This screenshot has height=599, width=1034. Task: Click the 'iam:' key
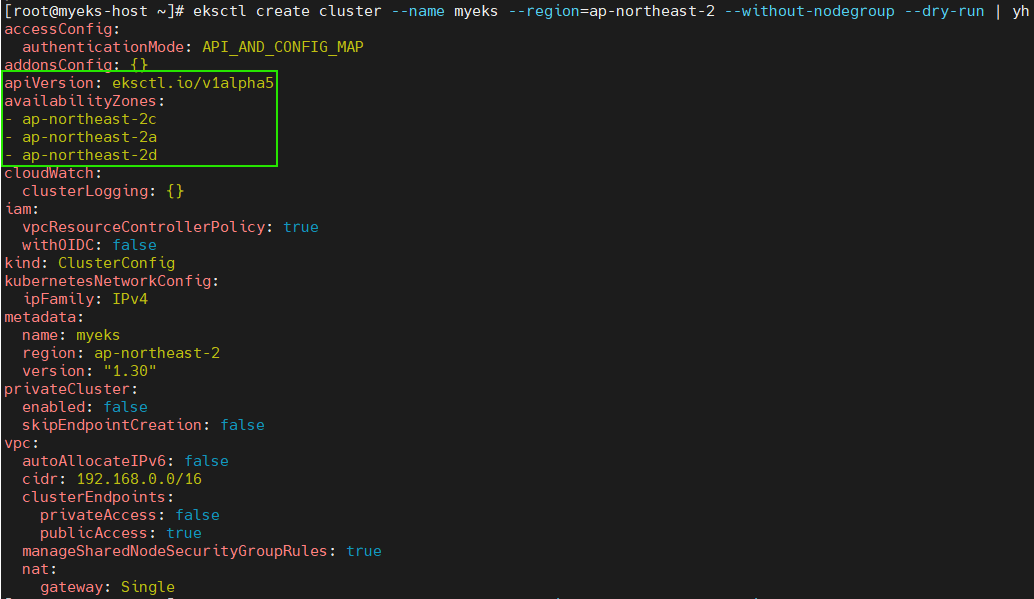(21, 209)
